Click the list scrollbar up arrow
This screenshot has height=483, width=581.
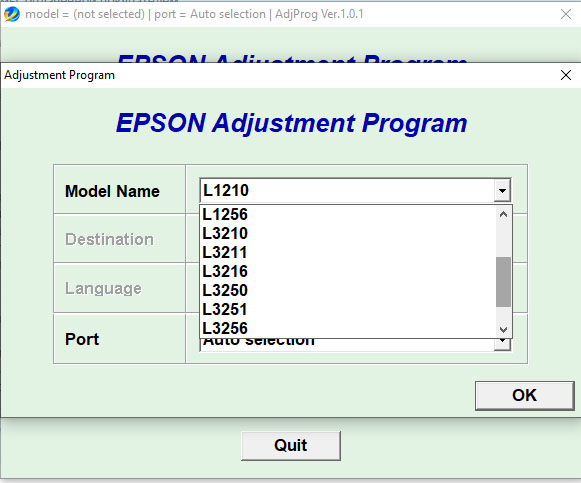503,214
